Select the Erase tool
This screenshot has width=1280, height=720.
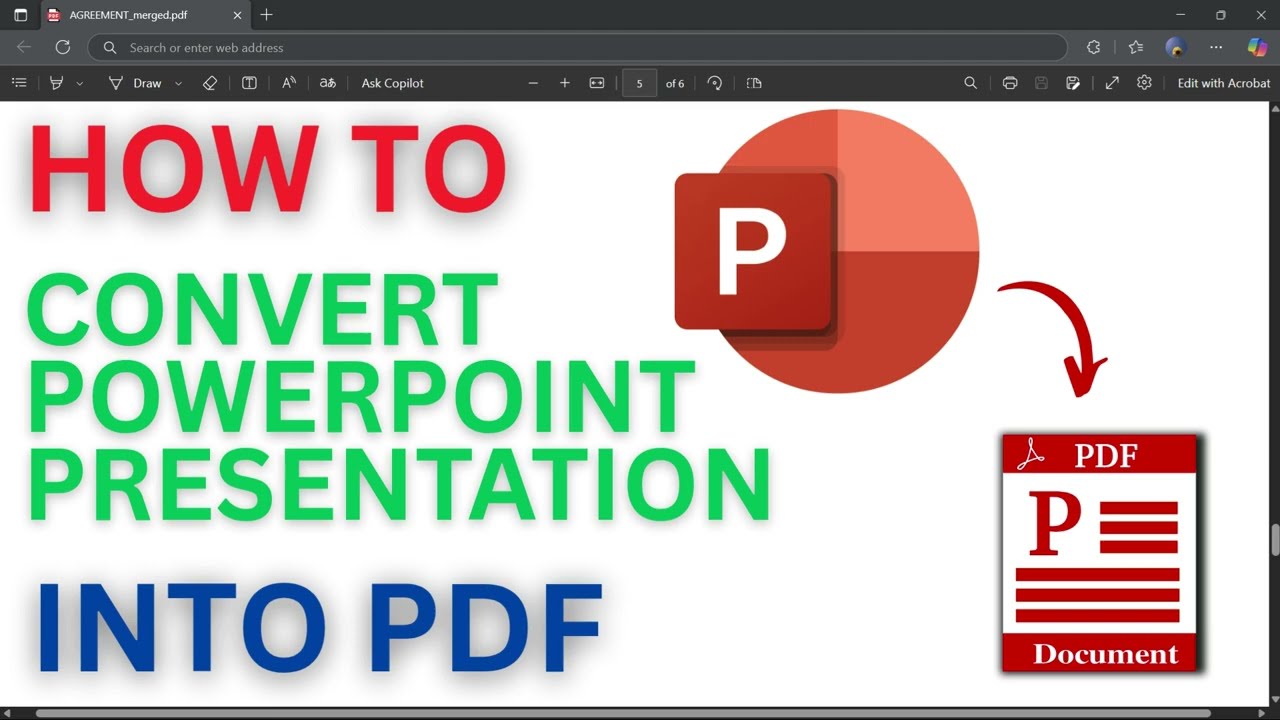209,83
